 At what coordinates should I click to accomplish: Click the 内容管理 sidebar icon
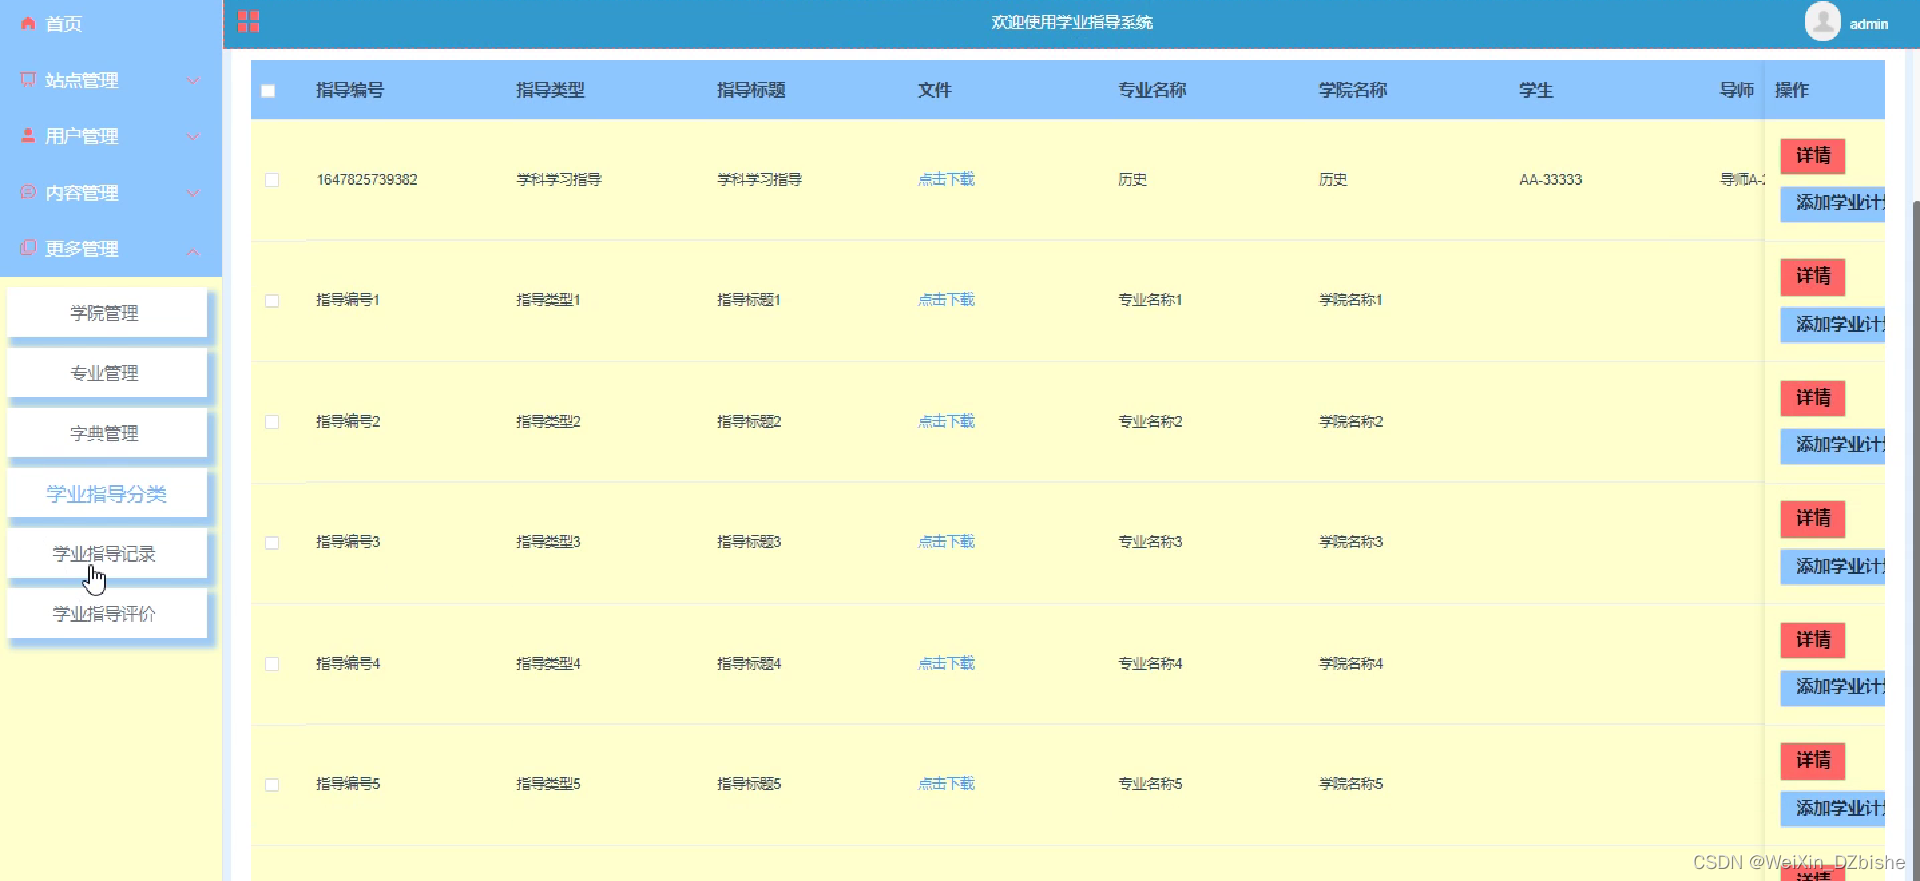28,192
